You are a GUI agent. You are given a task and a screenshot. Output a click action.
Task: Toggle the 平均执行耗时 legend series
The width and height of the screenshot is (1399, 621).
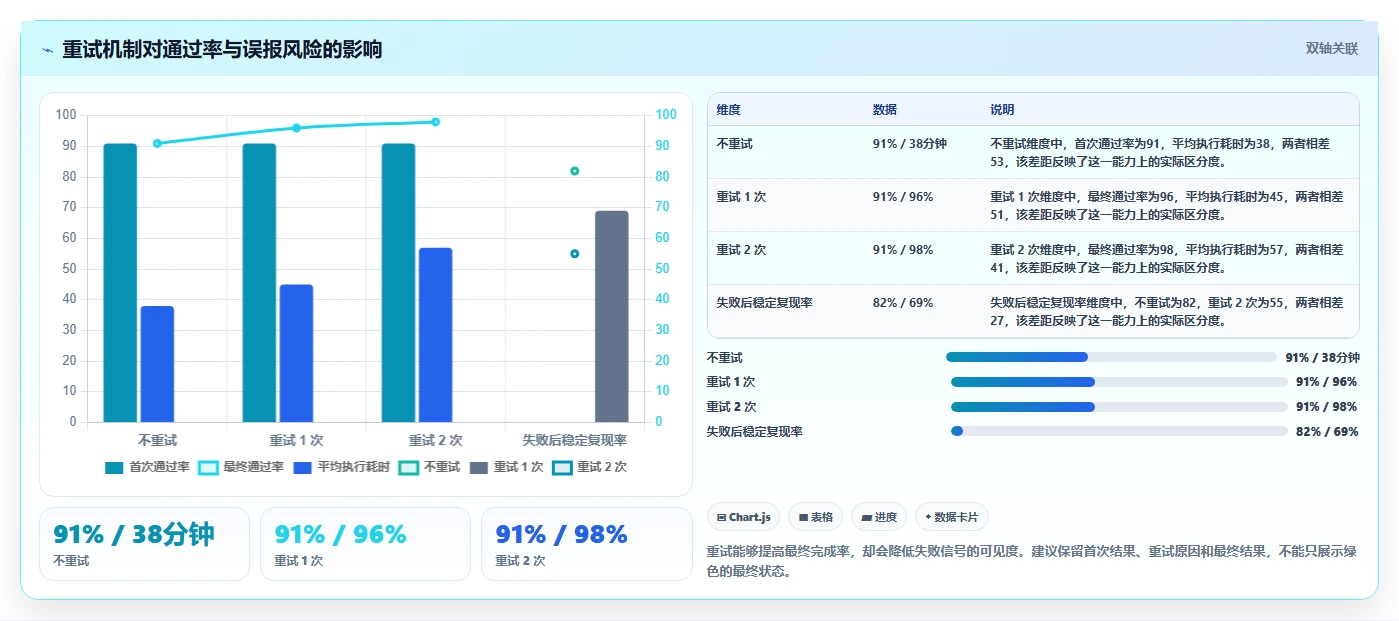click(342, 467)
